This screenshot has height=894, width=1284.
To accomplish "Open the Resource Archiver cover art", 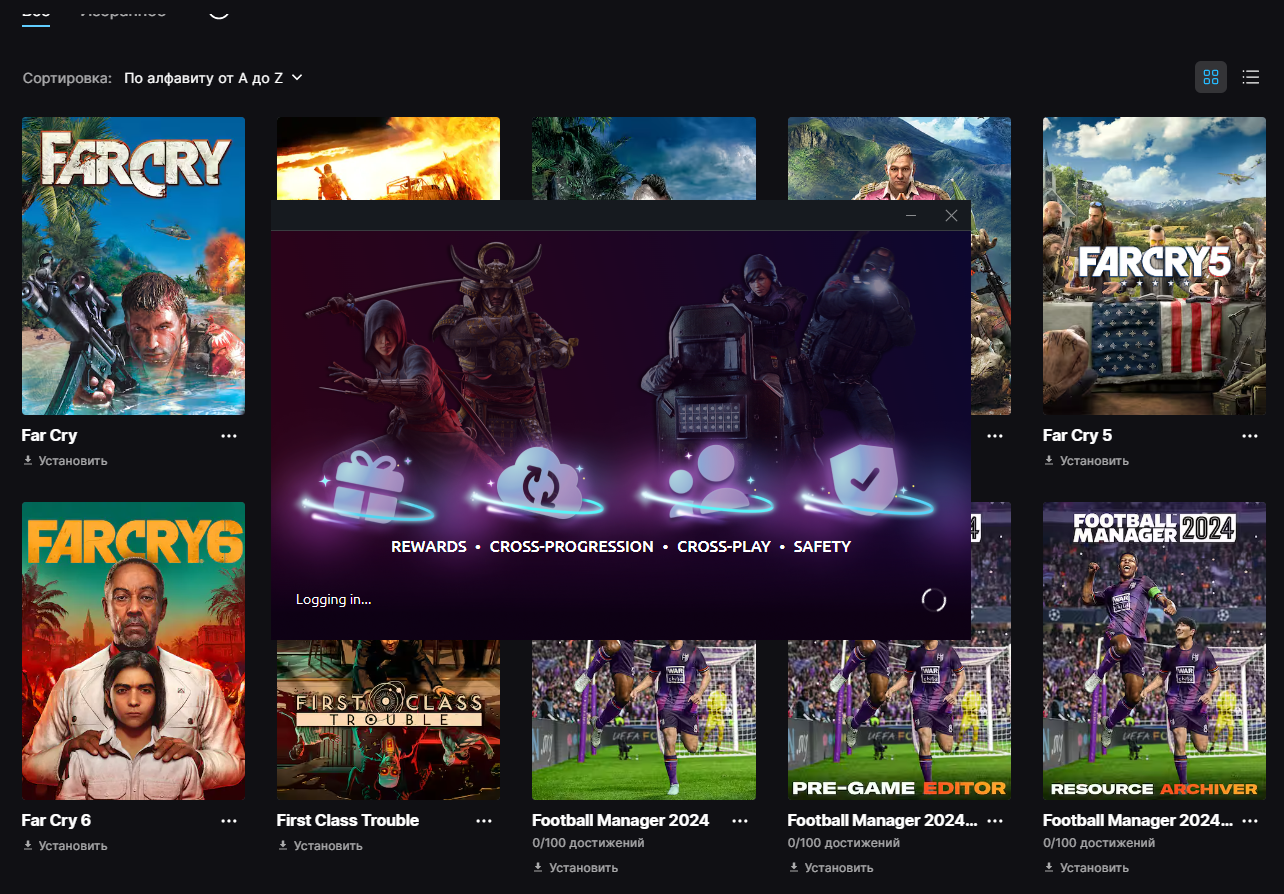I will tap(1154, 651).
